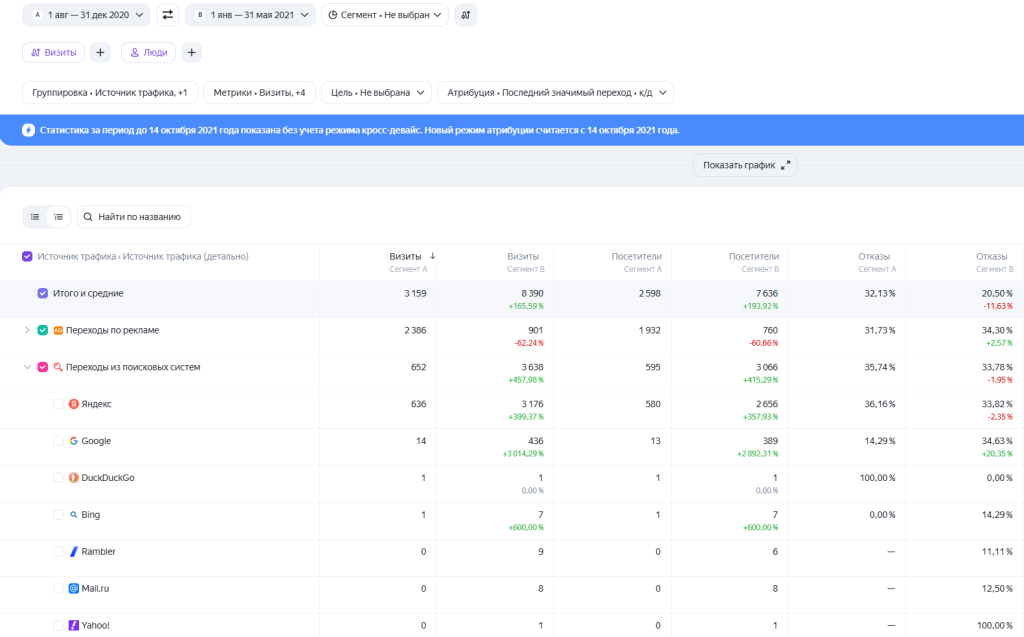Collapse Переходы из поисковых систем row
This screenshot has height=637, width=1024.
[27, 367]
